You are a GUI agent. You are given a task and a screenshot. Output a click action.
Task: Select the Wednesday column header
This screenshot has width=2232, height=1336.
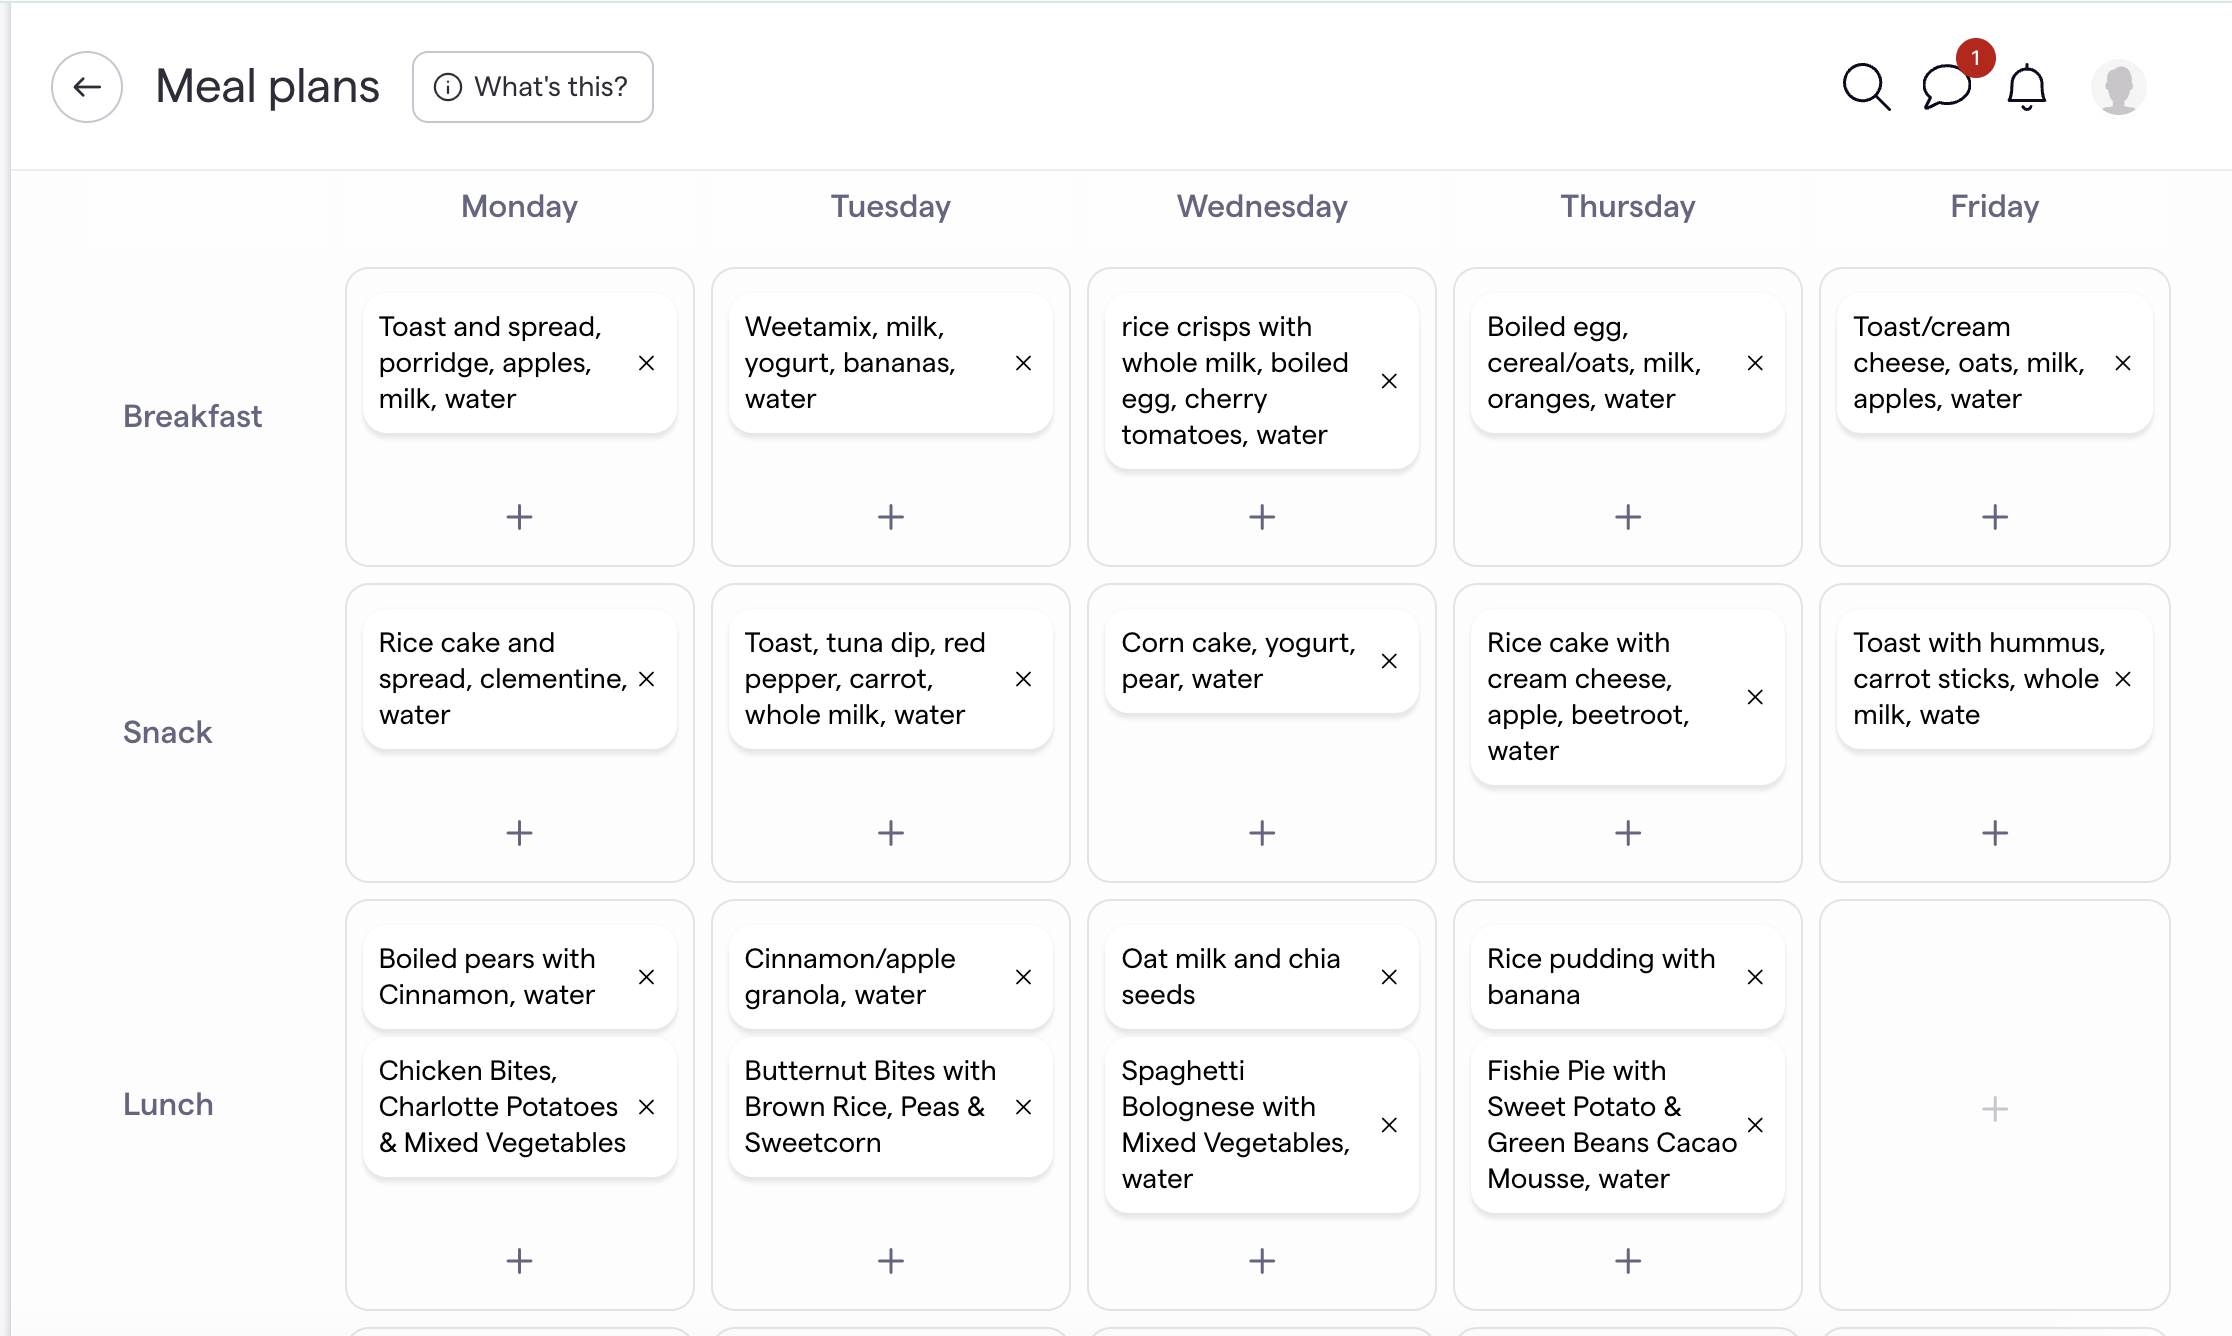point(1262,207)
